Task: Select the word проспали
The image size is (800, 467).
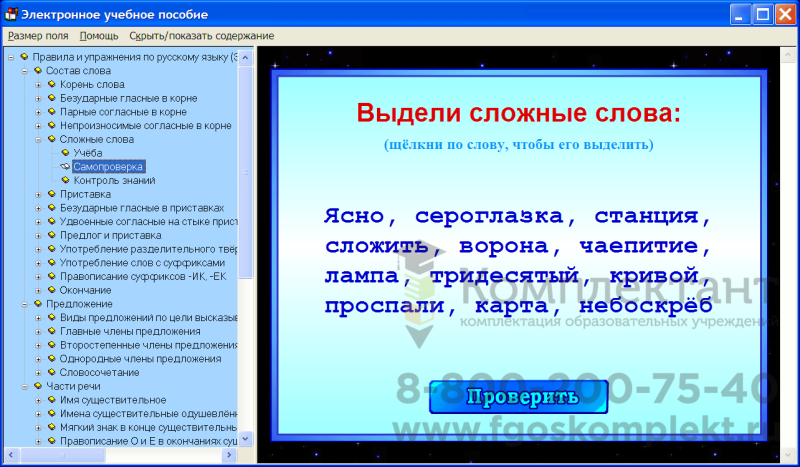Action: (384, 306)
